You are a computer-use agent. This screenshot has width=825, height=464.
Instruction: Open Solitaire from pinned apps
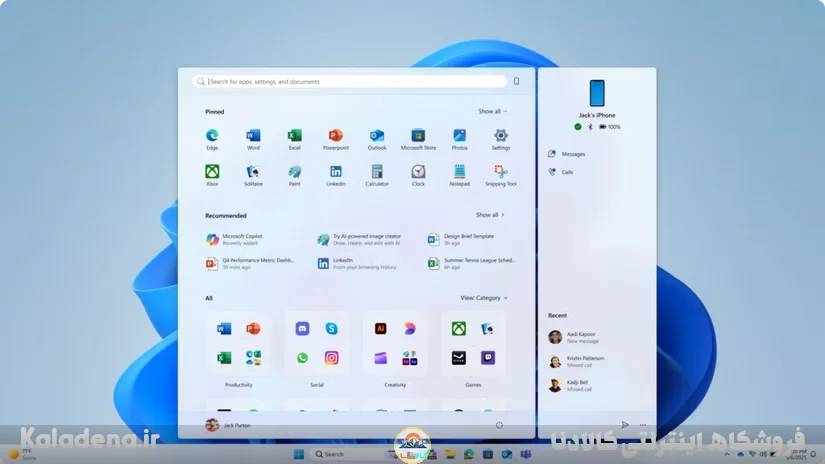253,175
